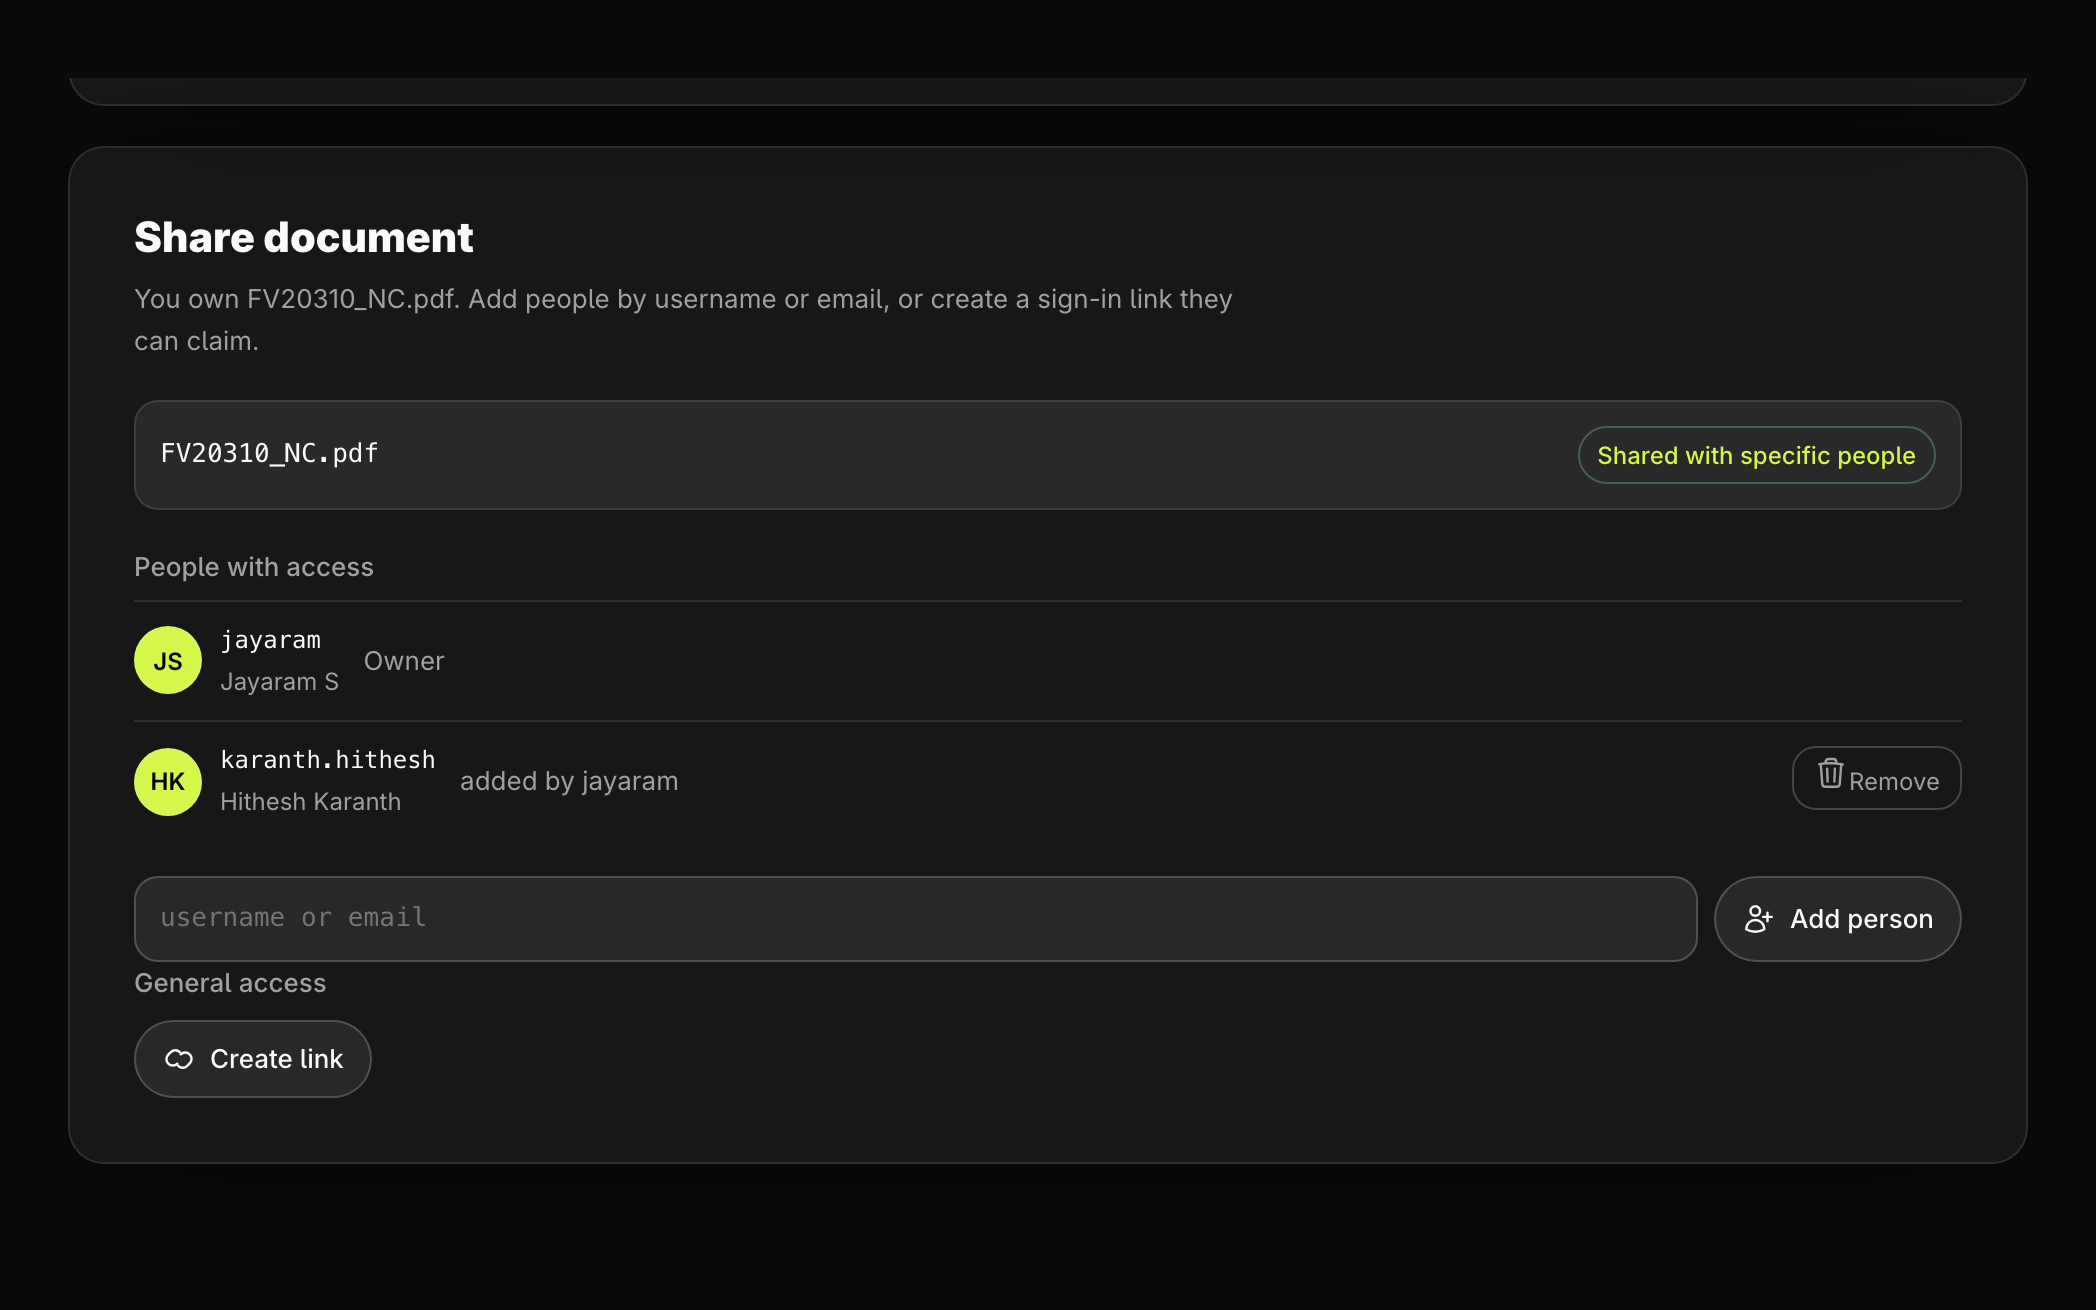Click the username 'jayaram'
The image size is (2096, 1310).
pyautogui.click(x=271, y=640)
